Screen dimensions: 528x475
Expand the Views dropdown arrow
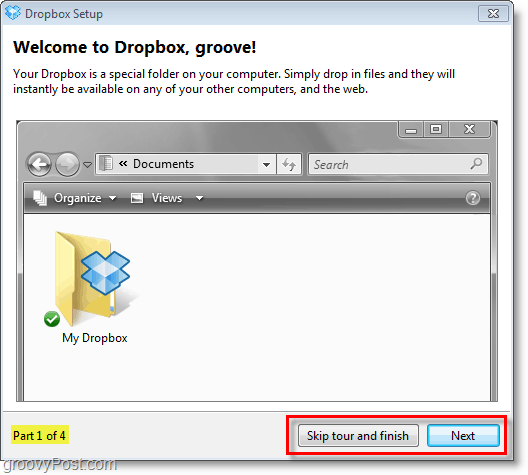(199, 198)
